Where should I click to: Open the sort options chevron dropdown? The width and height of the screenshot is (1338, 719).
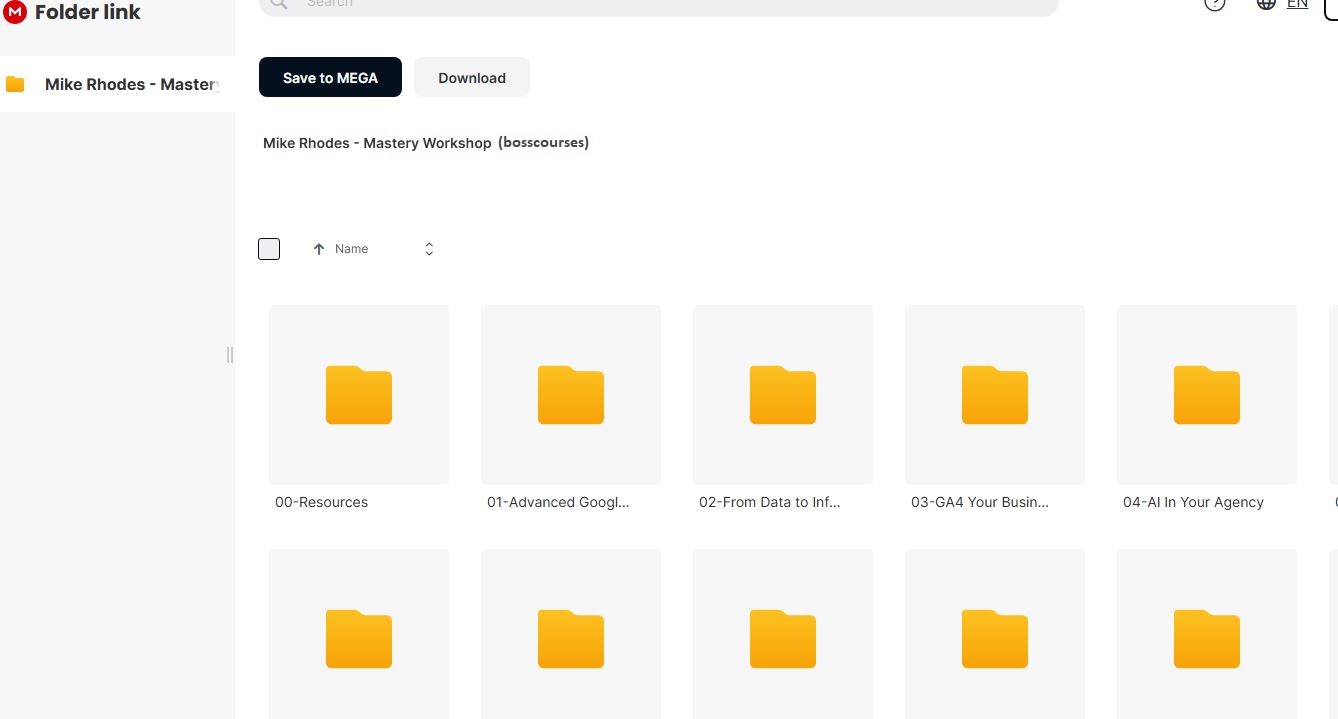(x=429, y=249)
